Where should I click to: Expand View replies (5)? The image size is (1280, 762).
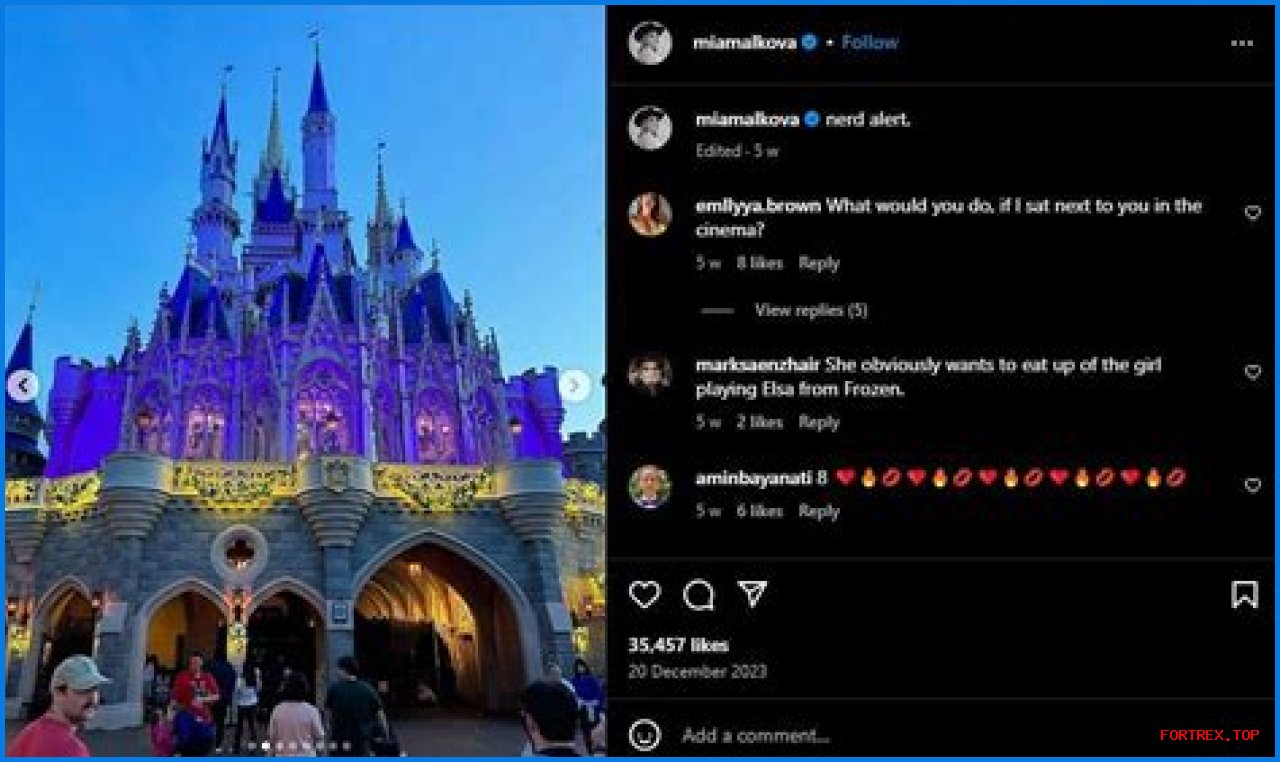pos(811,310)
